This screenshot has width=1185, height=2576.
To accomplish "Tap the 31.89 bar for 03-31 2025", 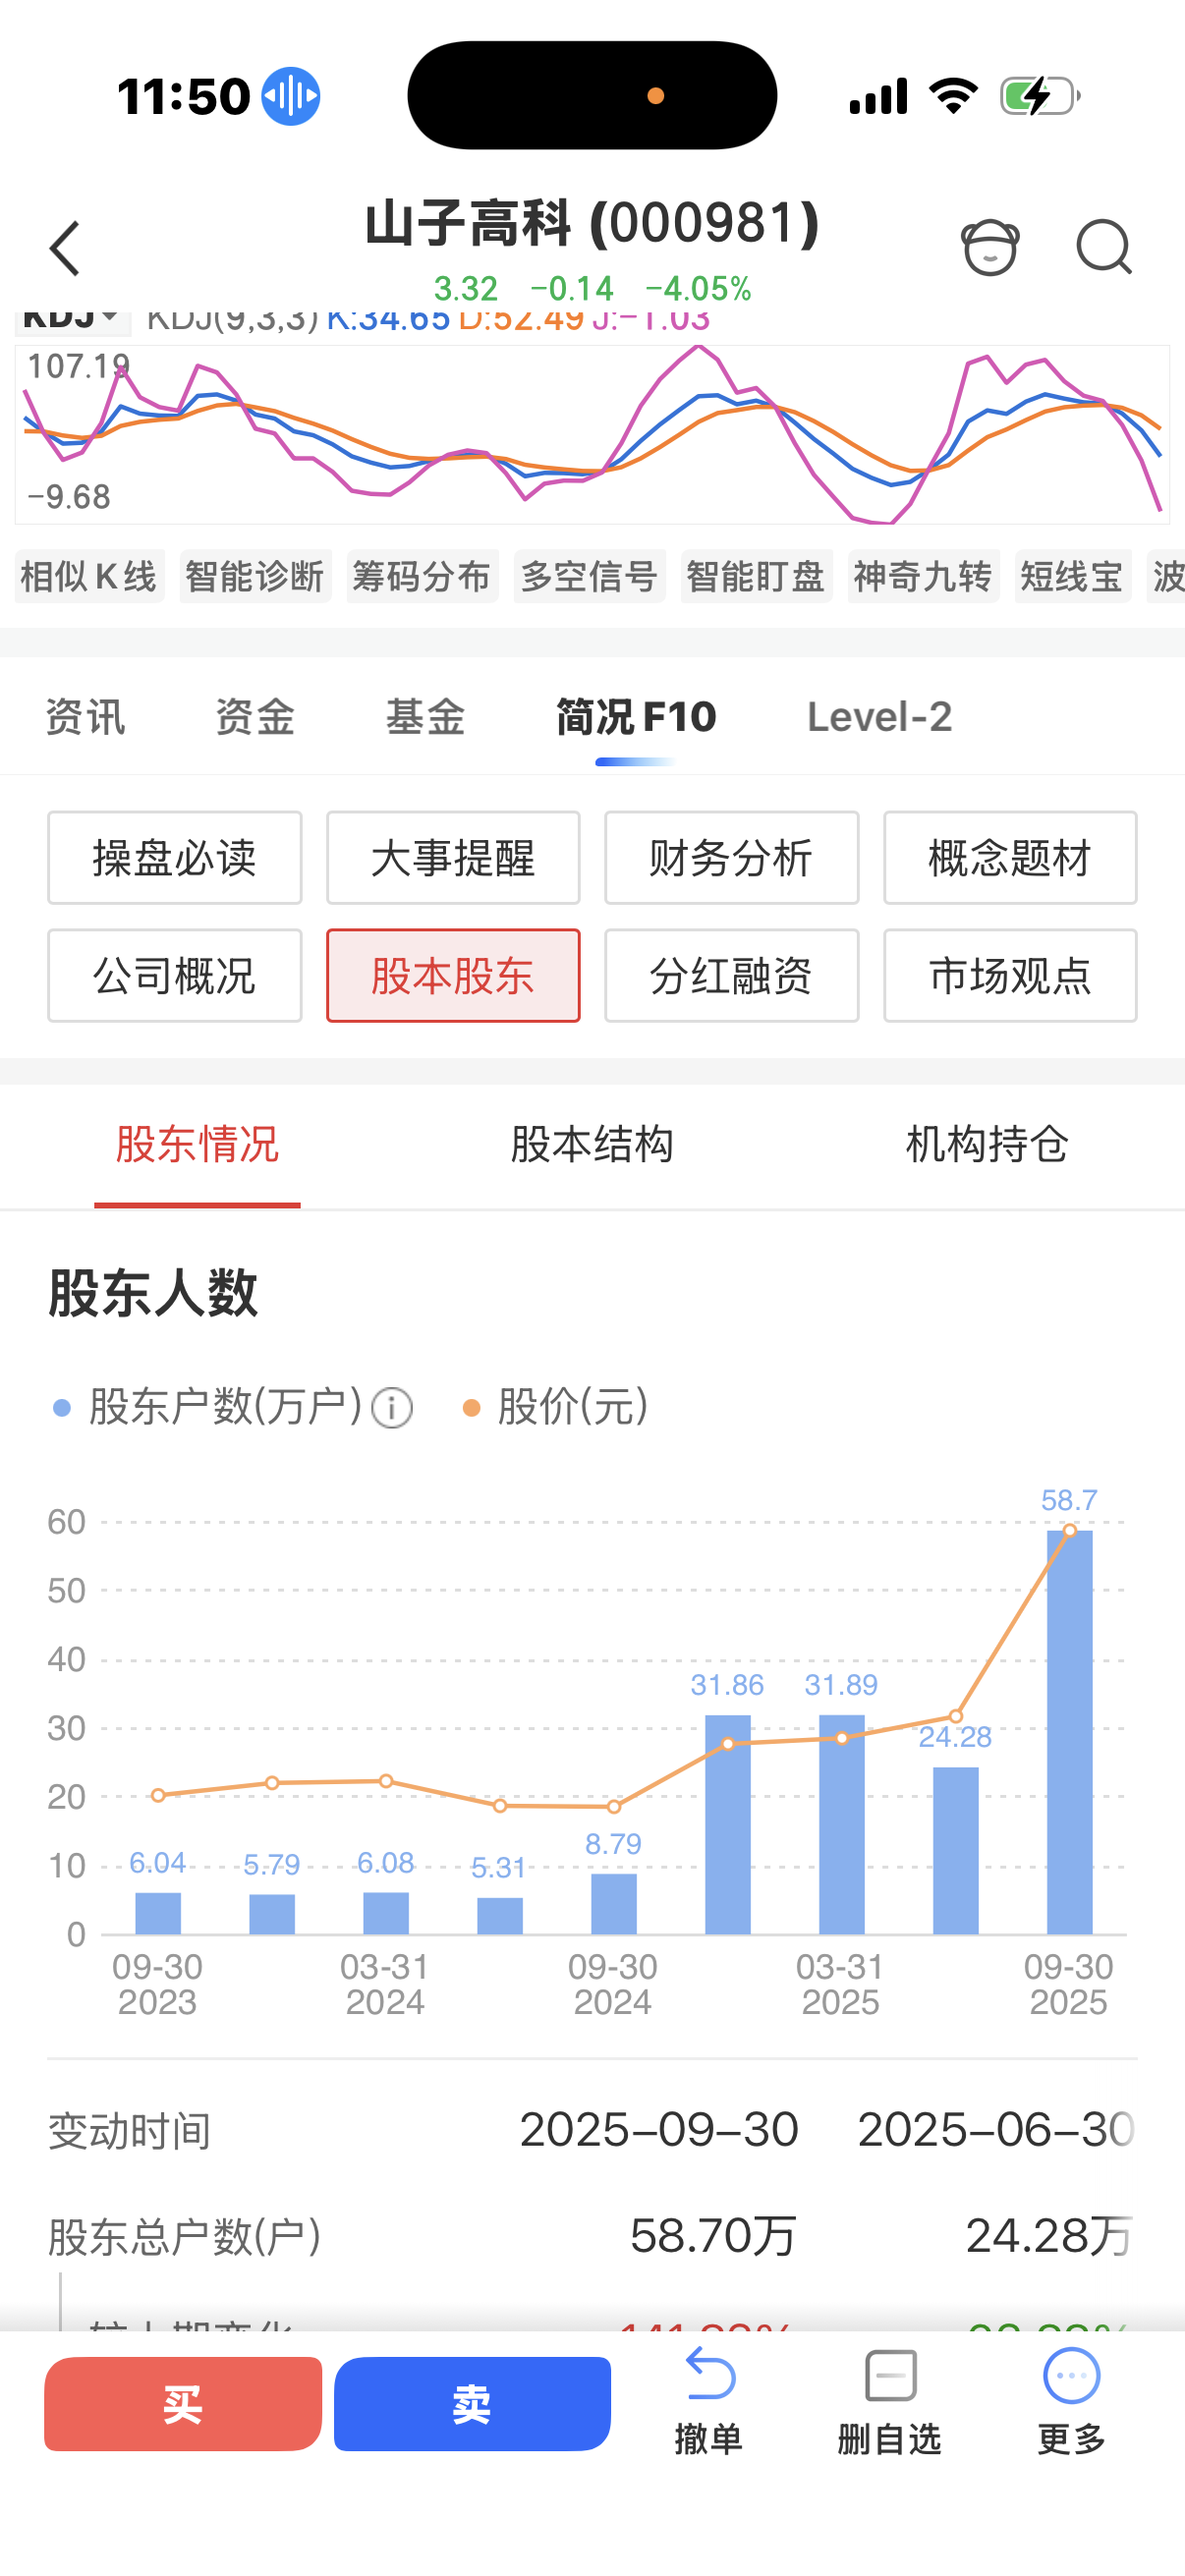I will 842,1824.
